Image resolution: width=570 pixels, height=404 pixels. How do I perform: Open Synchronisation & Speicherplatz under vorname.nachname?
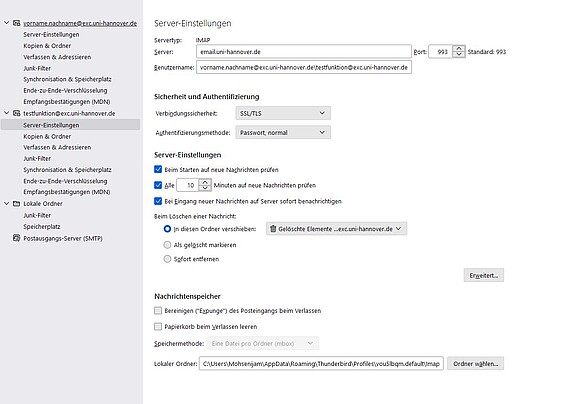pos(67,79)
